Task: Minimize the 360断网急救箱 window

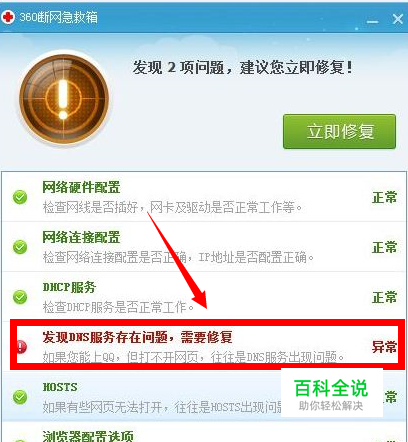Action: pos(372,21)
